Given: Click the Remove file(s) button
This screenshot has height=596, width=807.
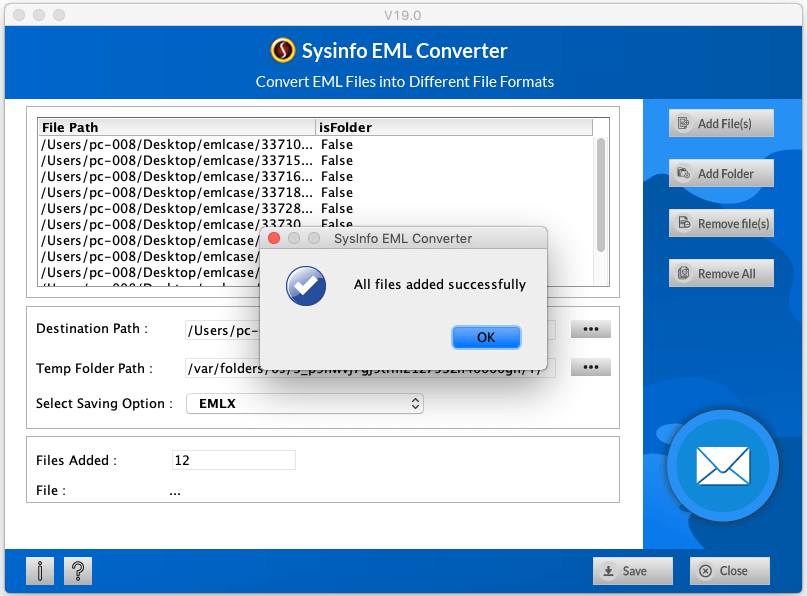Looking at the screenshot, I should coord(721,223).
